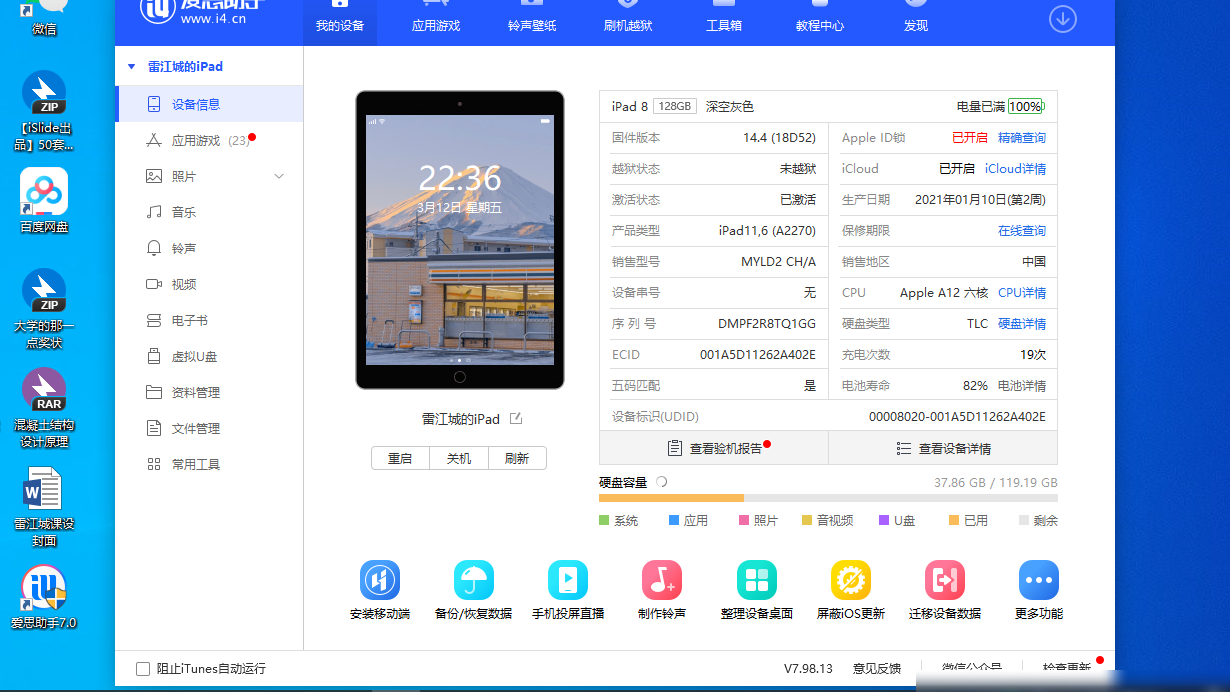Launch 手机投屏直播 icon
This screenshot has height=692, width=1230.
click(568, 580)
